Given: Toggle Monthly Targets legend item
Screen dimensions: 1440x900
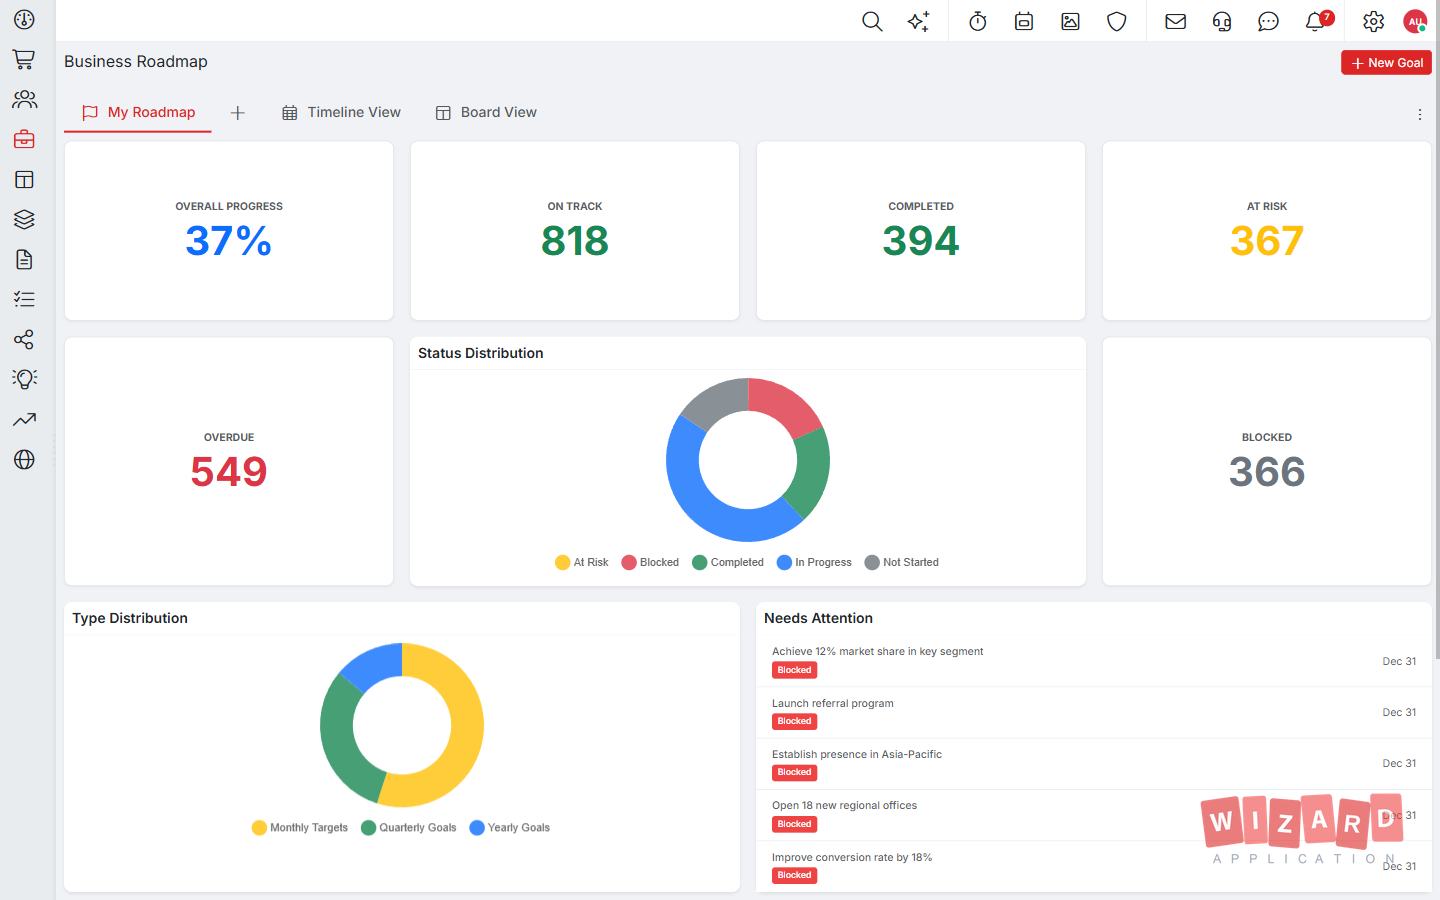Looking at the screenshot, I should click(300, 827).
